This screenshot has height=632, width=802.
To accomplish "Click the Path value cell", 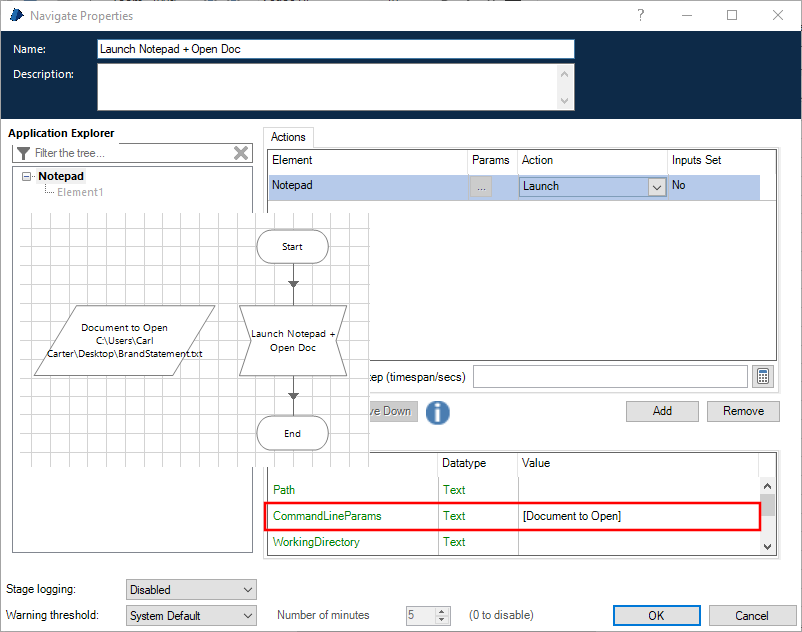I will (639, 490).
